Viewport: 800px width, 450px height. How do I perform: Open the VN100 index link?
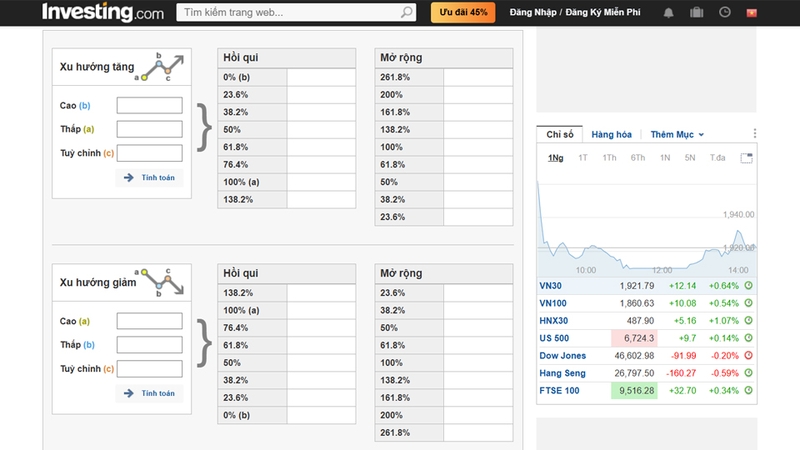coord(553,303)
